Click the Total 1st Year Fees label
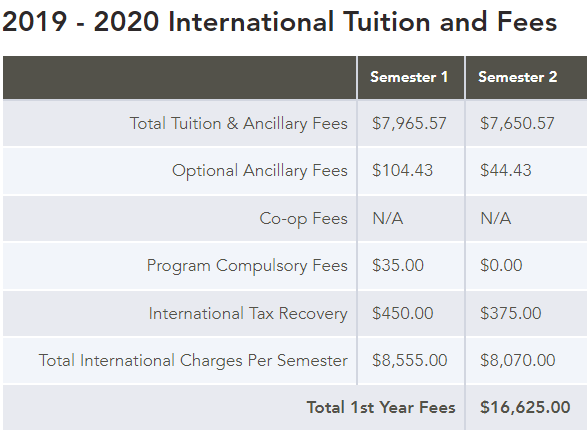 pos(381,407)
